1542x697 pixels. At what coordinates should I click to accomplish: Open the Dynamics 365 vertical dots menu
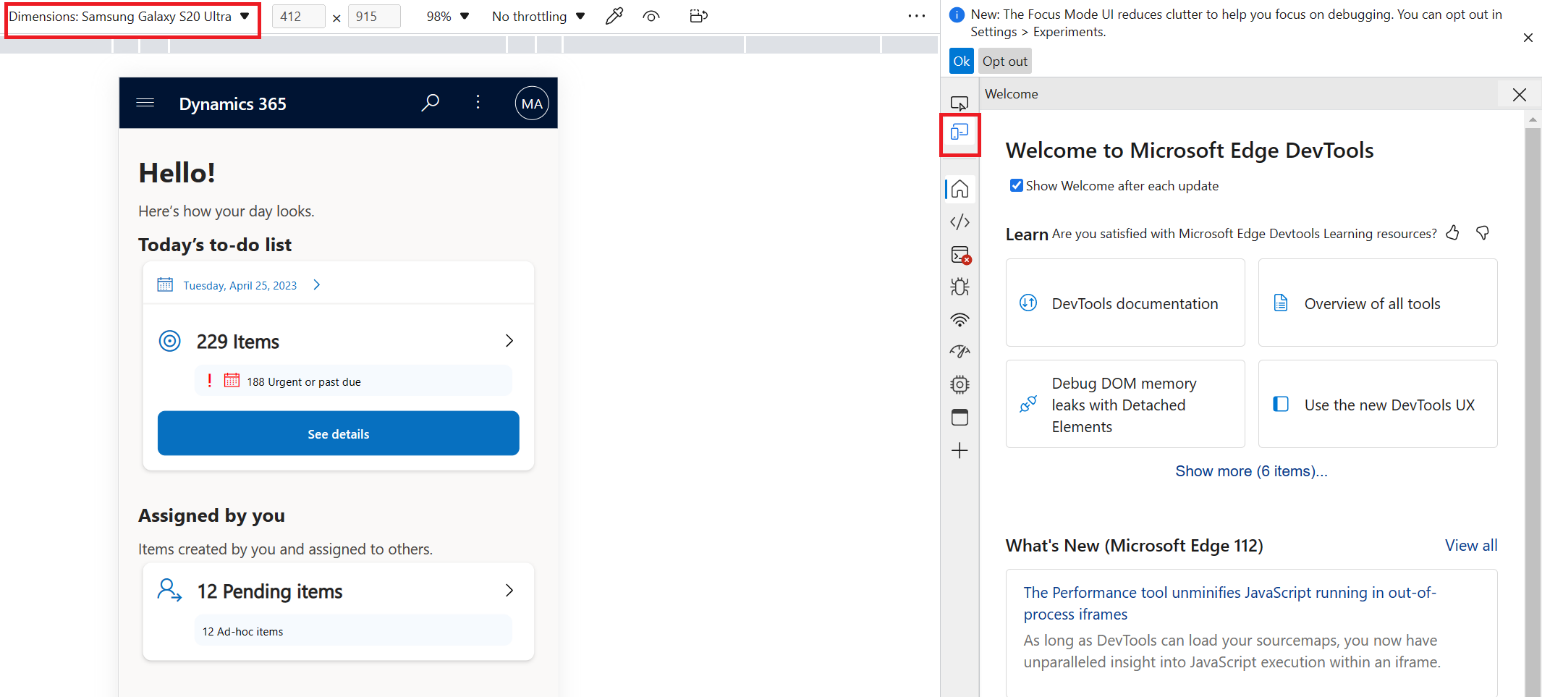click(x=478, y=102)
